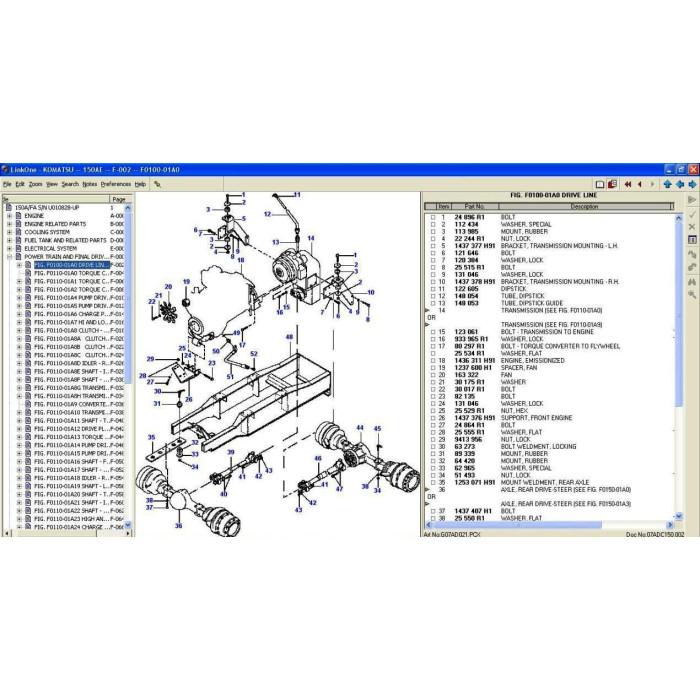Open the Zoom menu
This screenshot has width=700, height=700.
click(35, 184)
